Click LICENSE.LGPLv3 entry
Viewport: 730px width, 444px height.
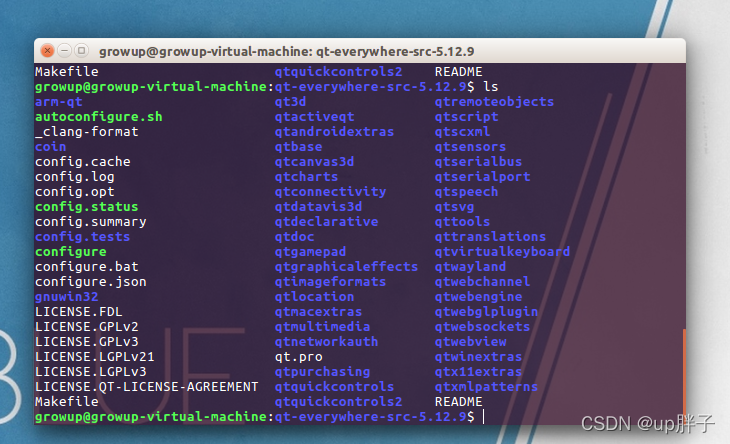click(x=91, y=371)
